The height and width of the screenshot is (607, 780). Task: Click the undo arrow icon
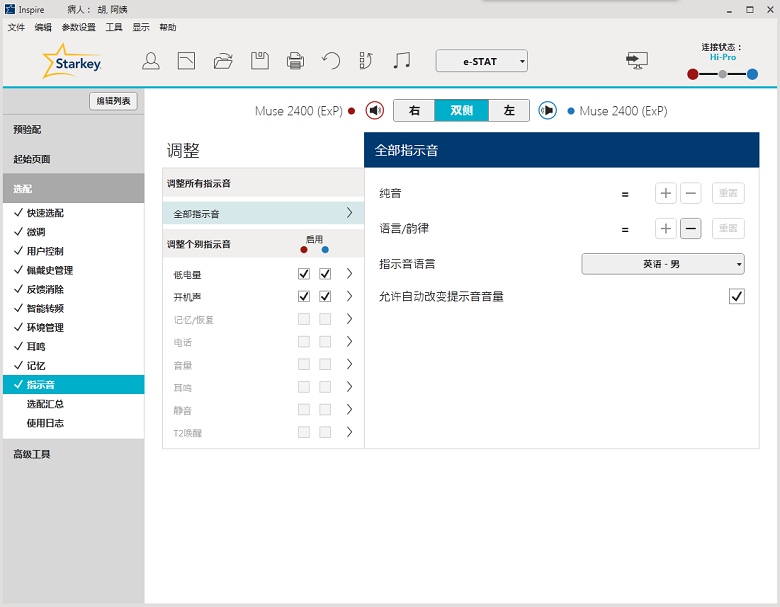331,61
